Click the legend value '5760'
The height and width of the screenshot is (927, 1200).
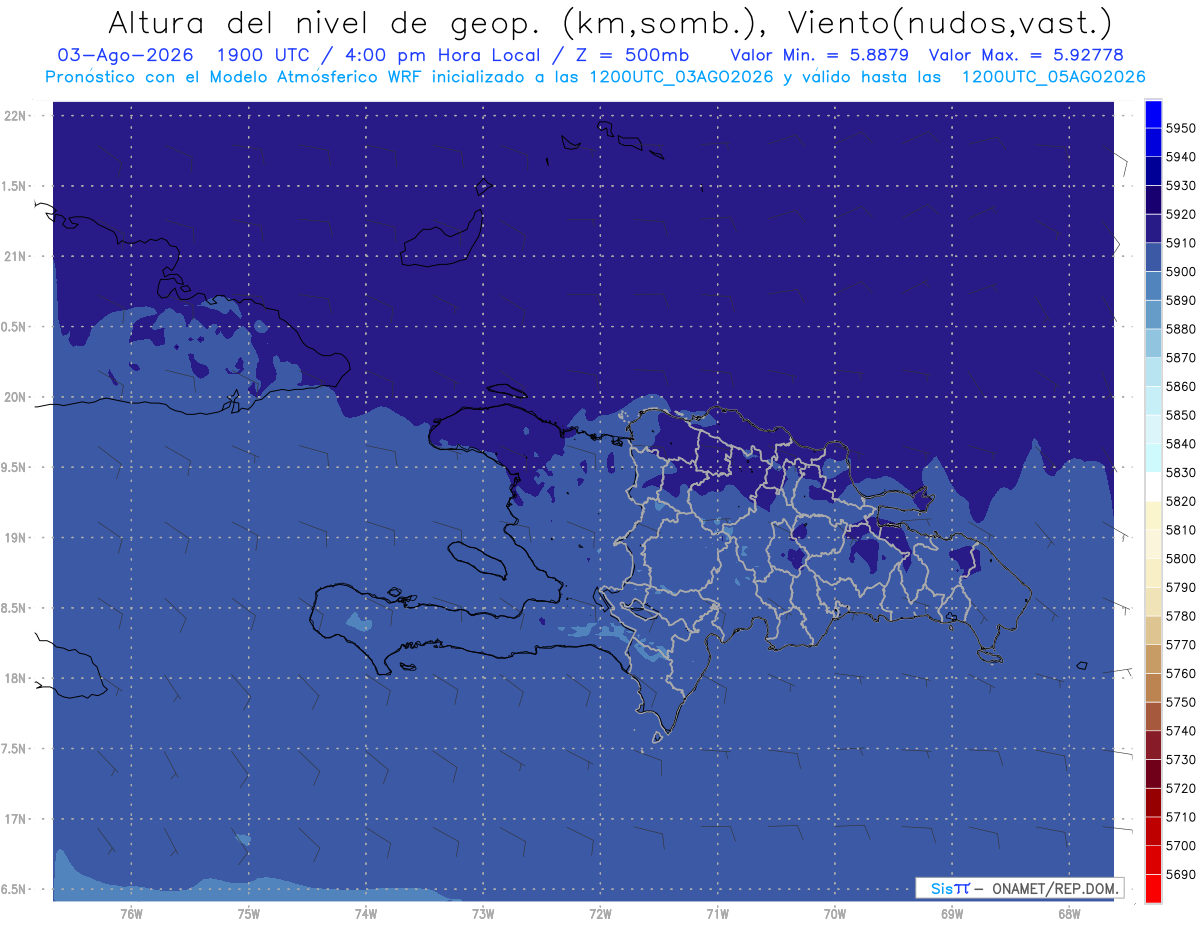(1180, 673)
